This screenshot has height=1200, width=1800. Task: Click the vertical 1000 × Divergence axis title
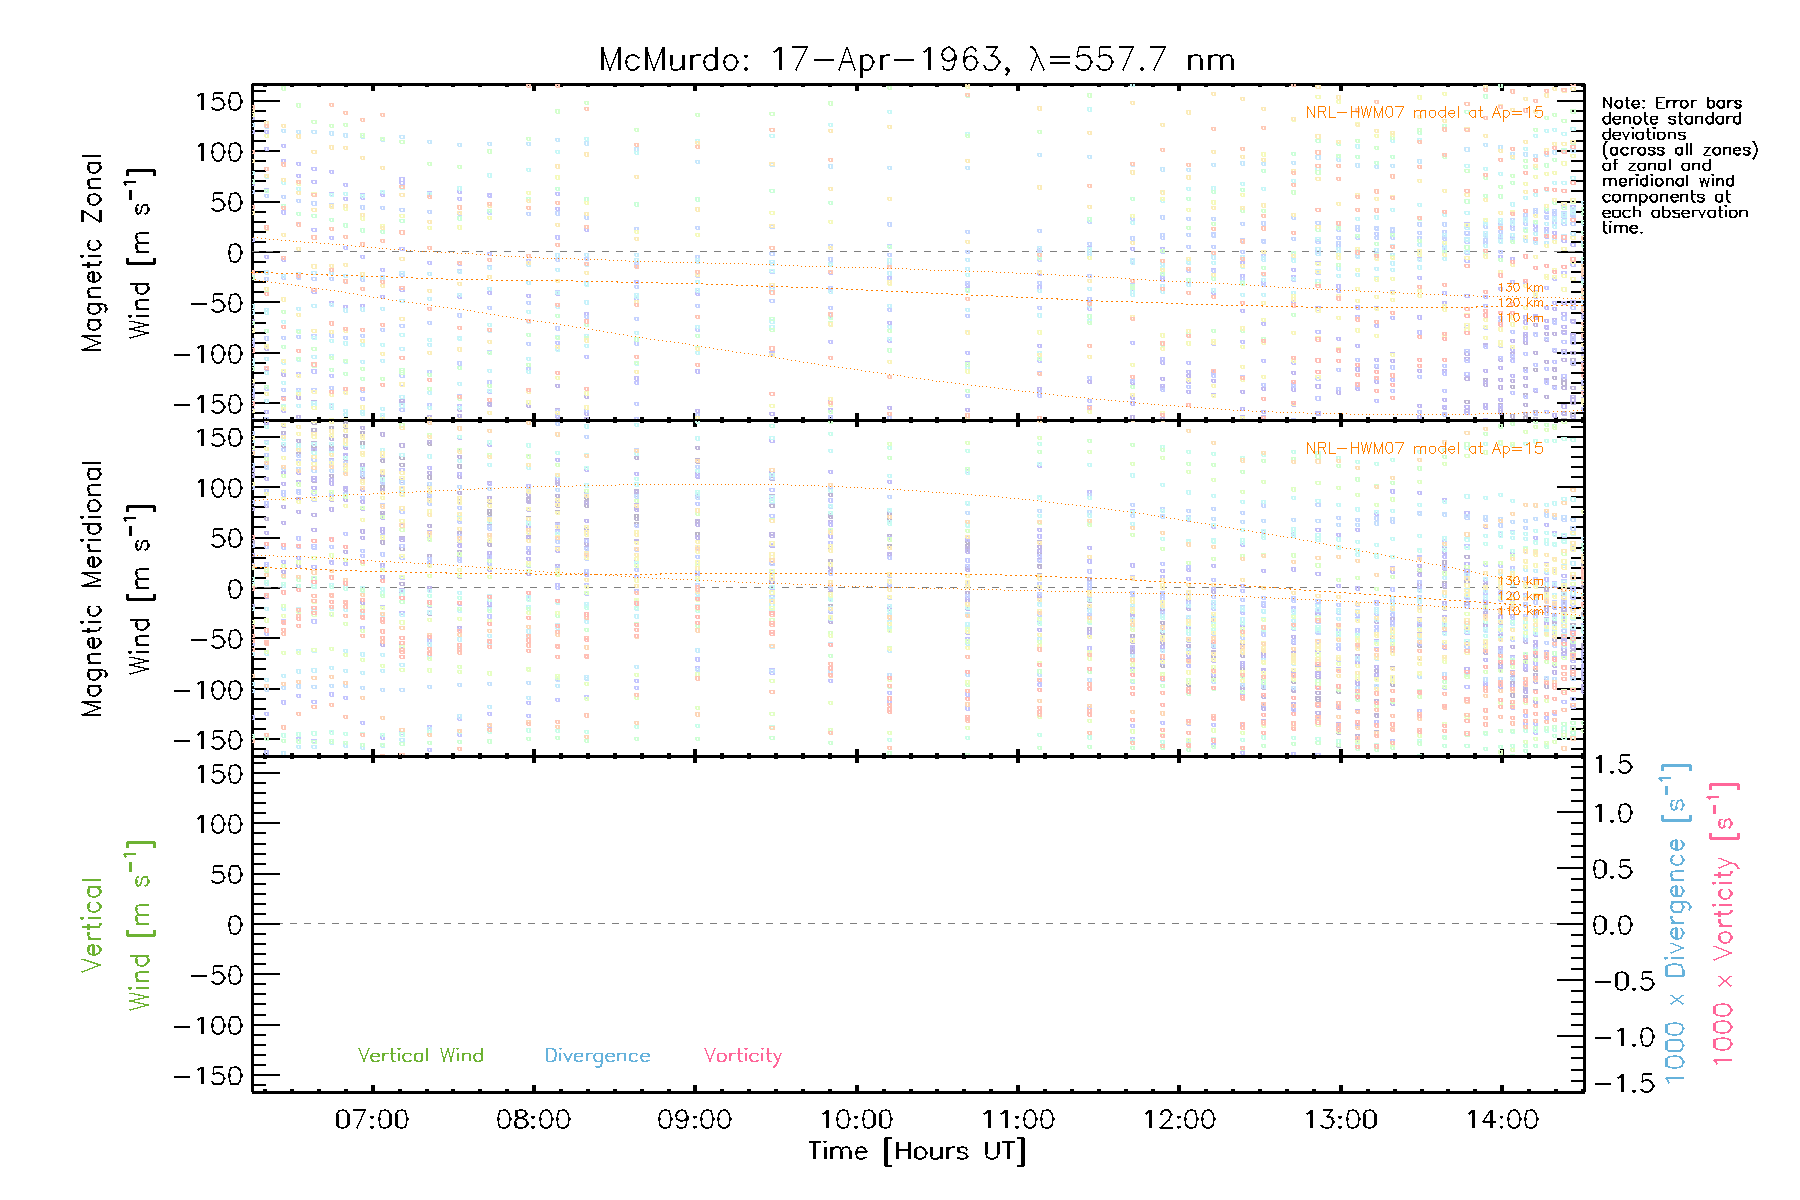[1676, 924]
